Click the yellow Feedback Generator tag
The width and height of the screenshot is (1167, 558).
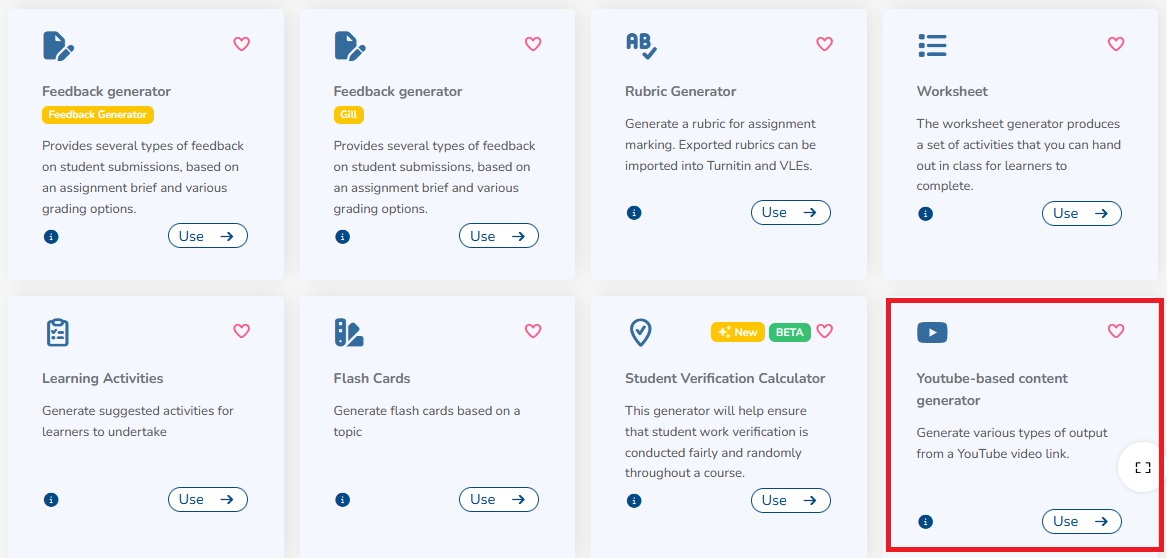98,115
